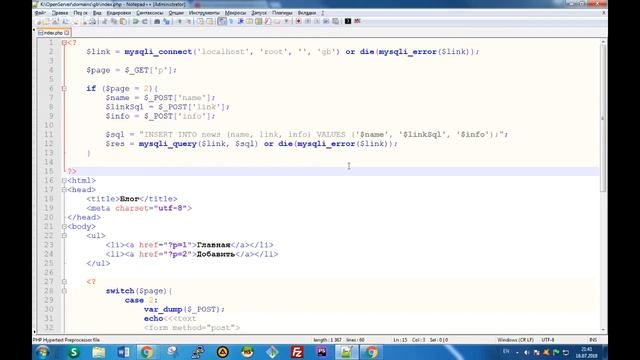This screenshot has height=360, width=640.
Task: Save the document using the Save icon
Action: click(56, 21)
